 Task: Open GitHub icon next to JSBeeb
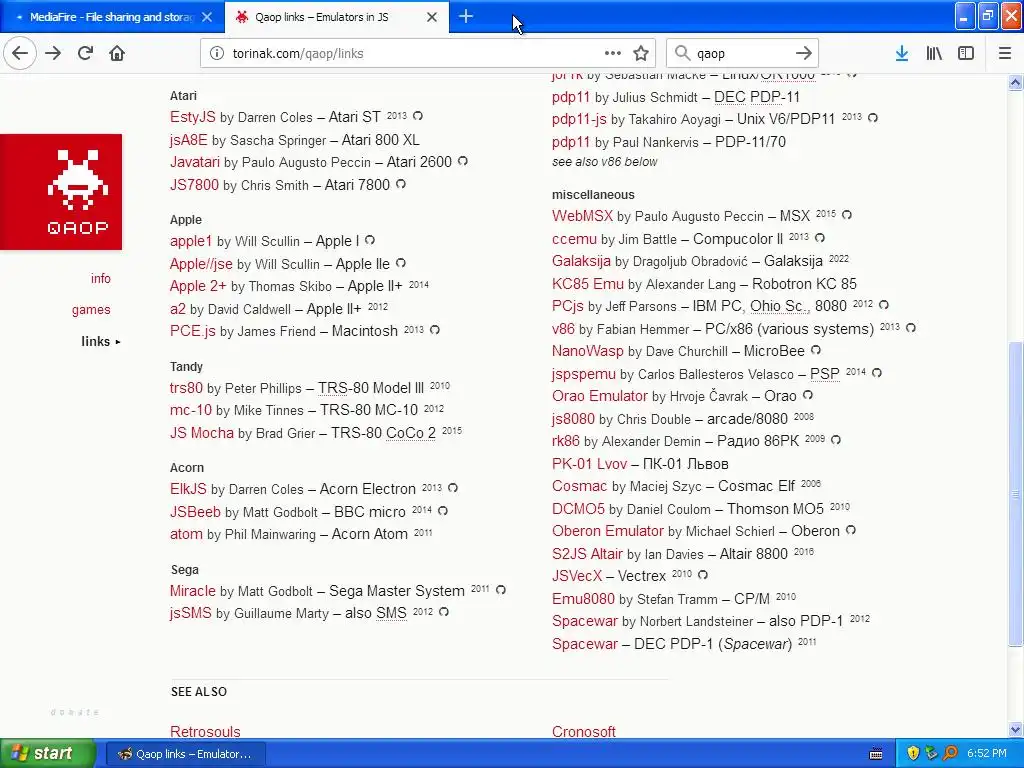point(443,511)
